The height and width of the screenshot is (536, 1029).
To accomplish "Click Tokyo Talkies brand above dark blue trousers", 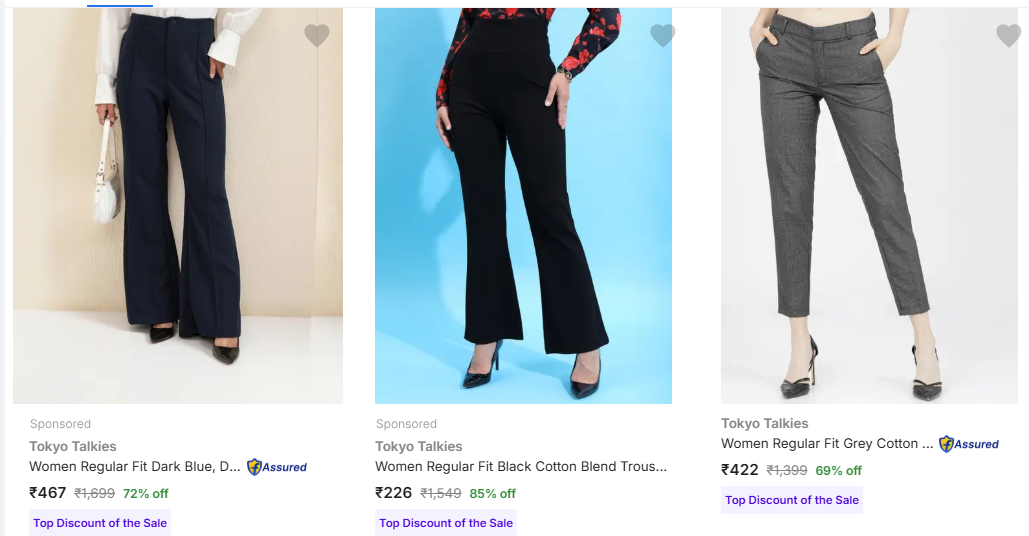I will 73,446.
